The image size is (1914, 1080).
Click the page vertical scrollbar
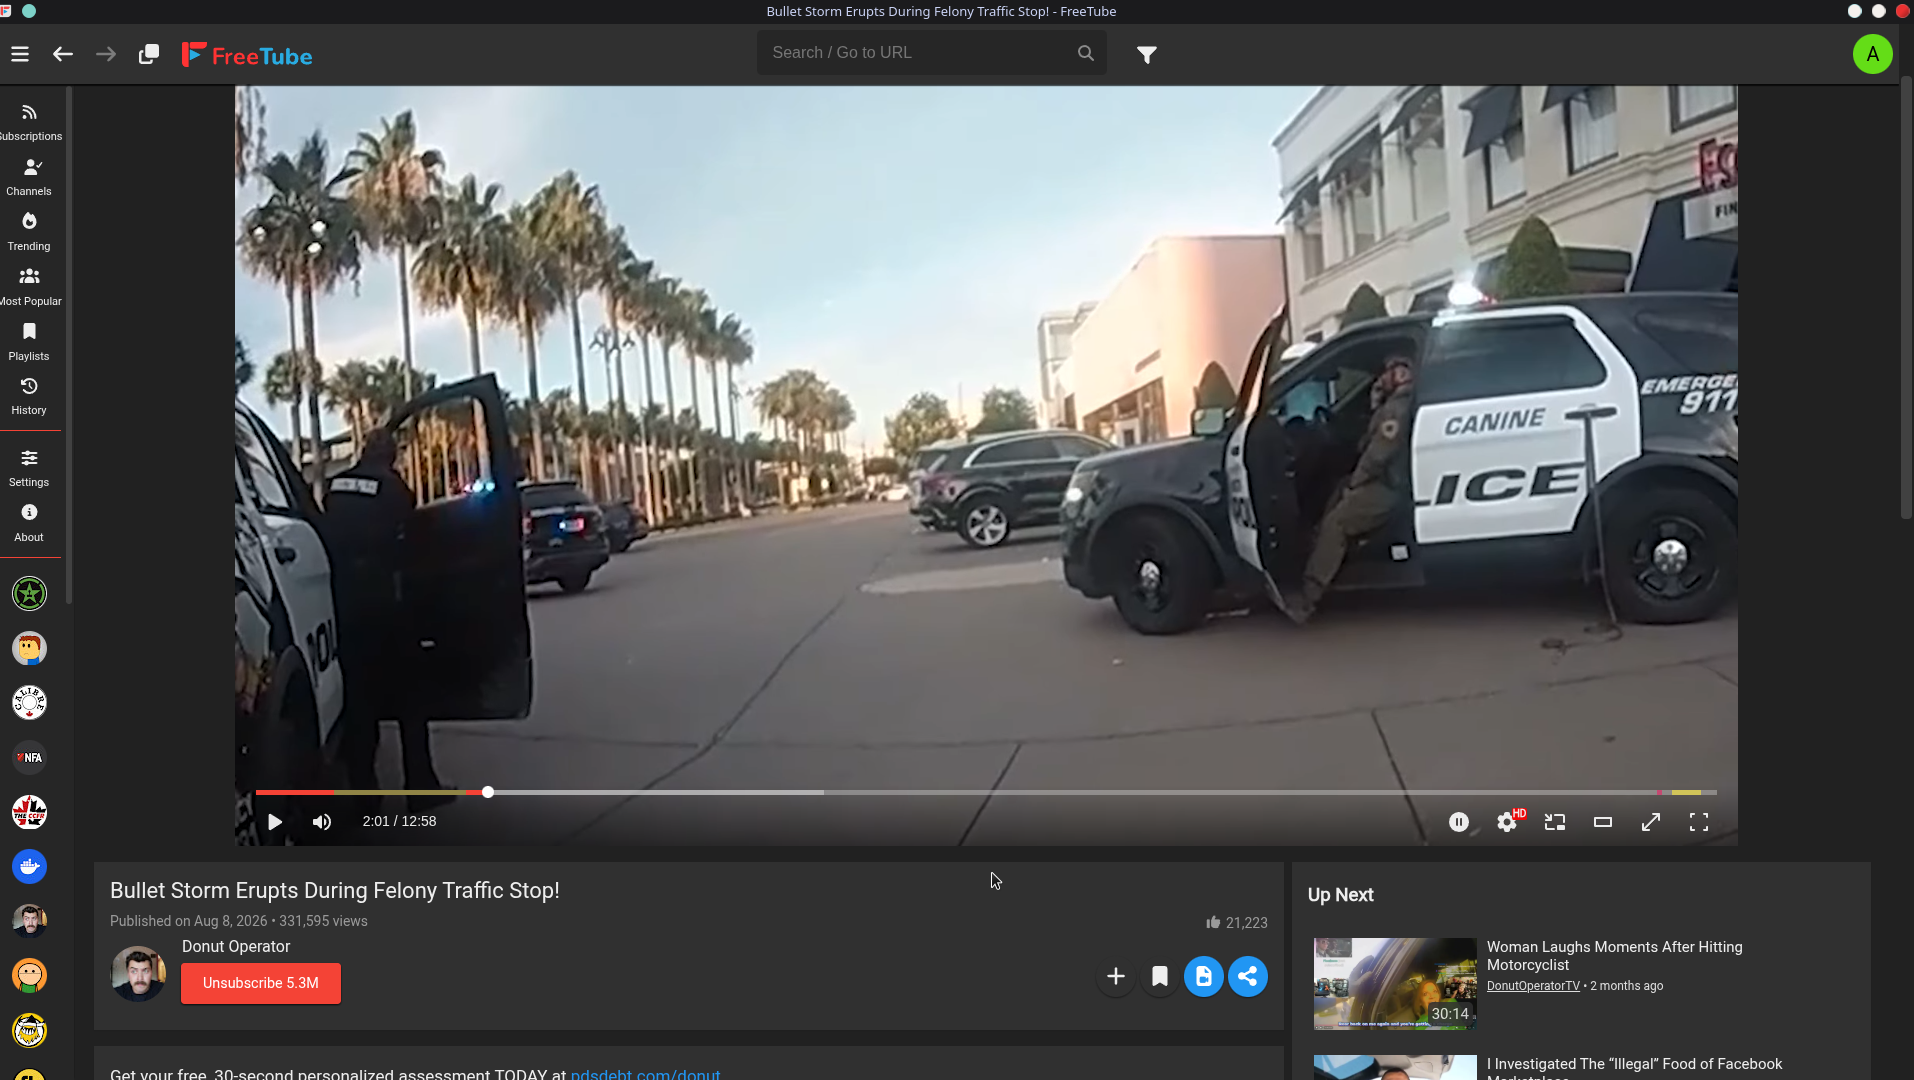(1906, 300)
